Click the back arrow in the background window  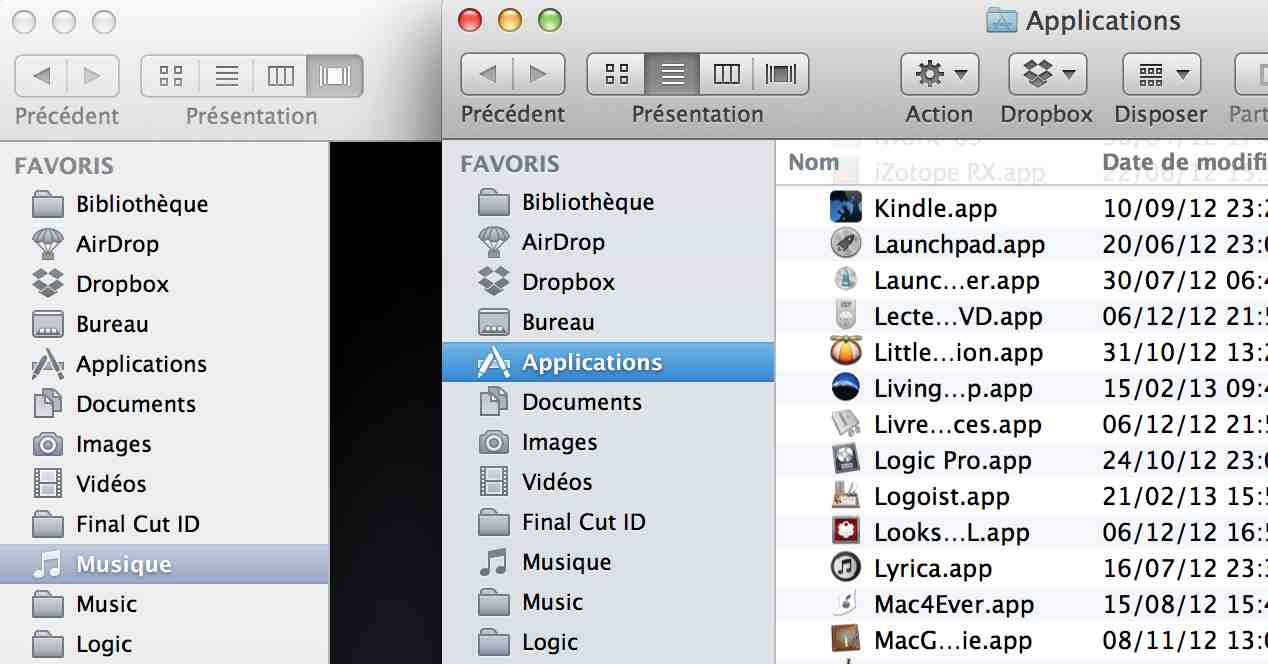click(41, 76)
